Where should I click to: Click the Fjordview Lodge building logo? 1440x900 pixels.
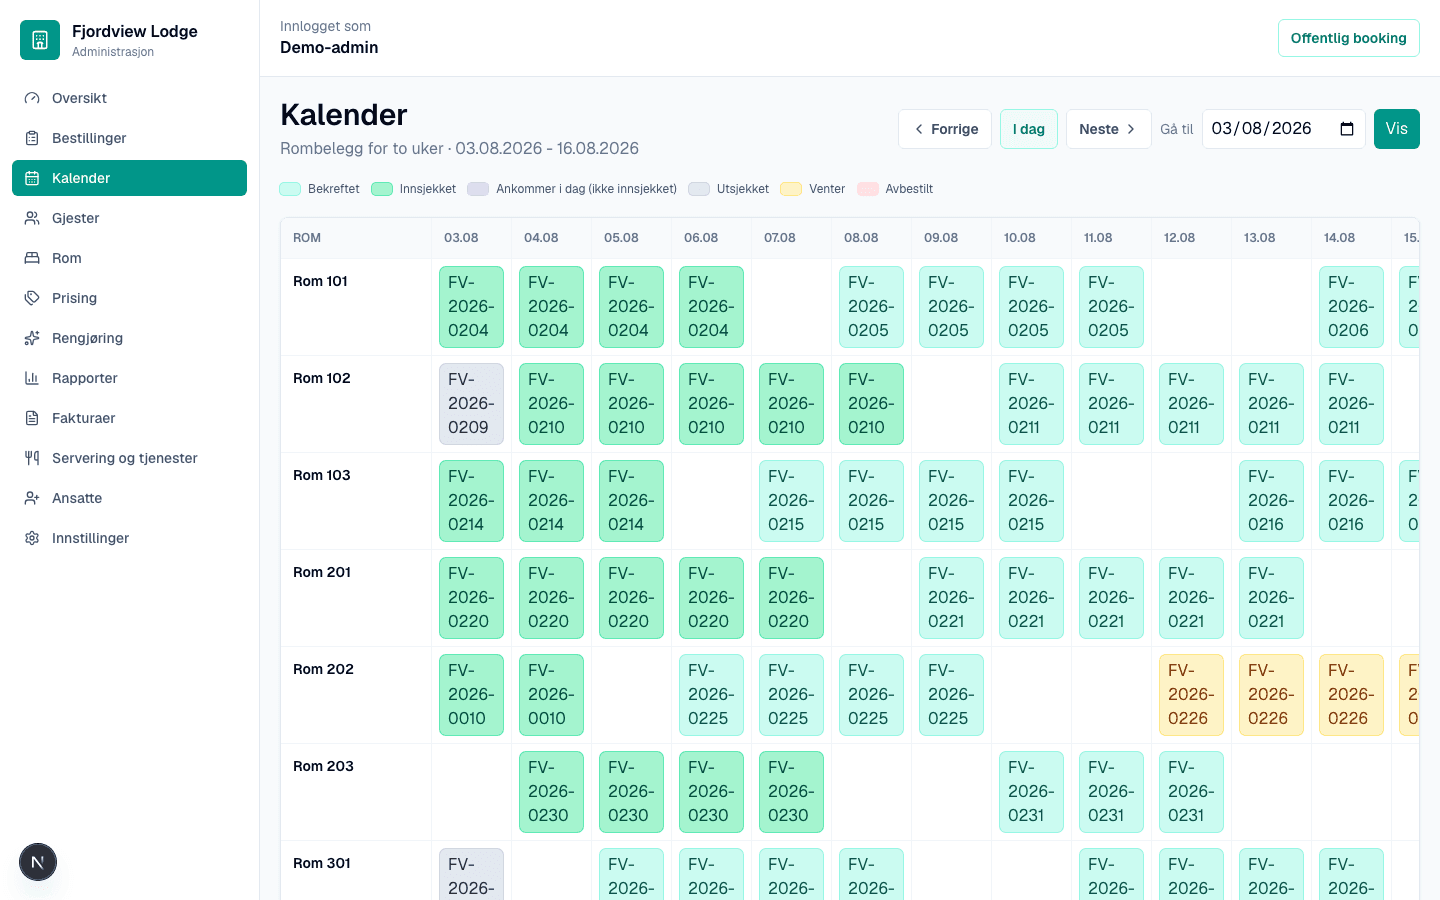pyautogui.click(x=40, y=40)
